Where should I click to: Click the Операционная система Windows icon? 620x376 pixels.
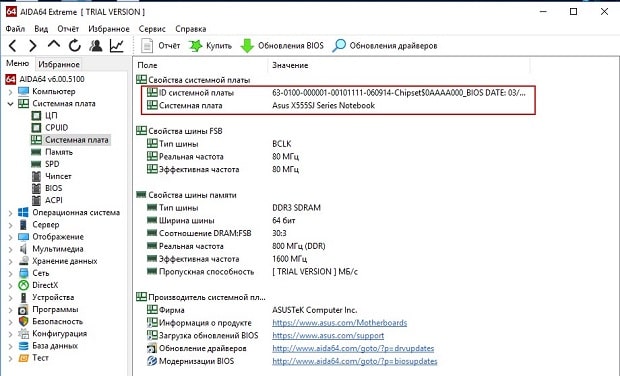point(24,212)
